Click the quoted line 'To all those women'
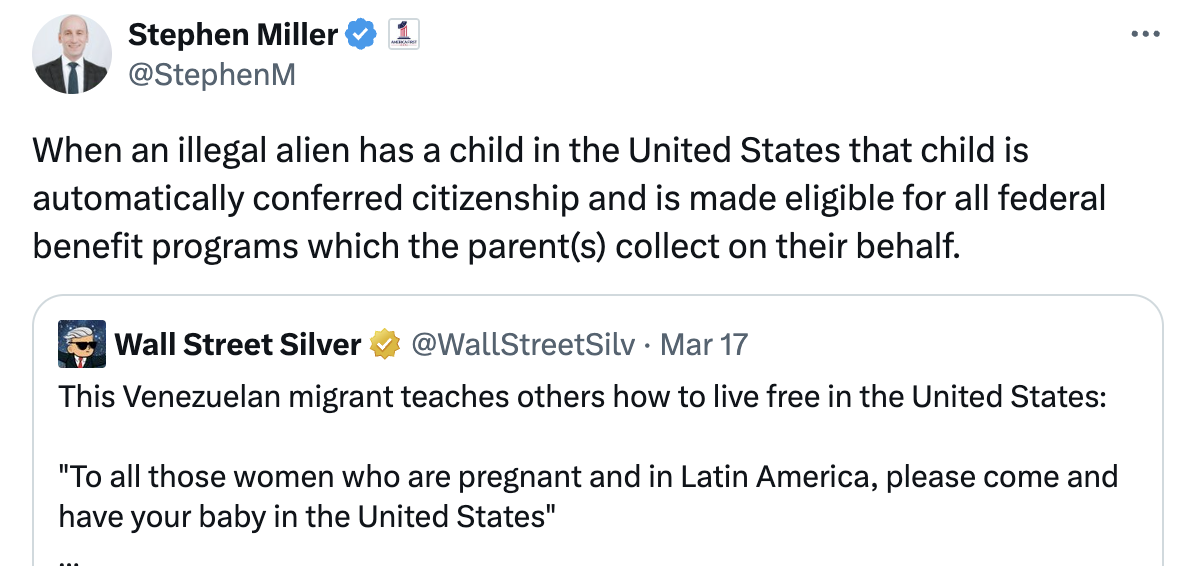Screen dimensions: 1196x566 point(588,476)
